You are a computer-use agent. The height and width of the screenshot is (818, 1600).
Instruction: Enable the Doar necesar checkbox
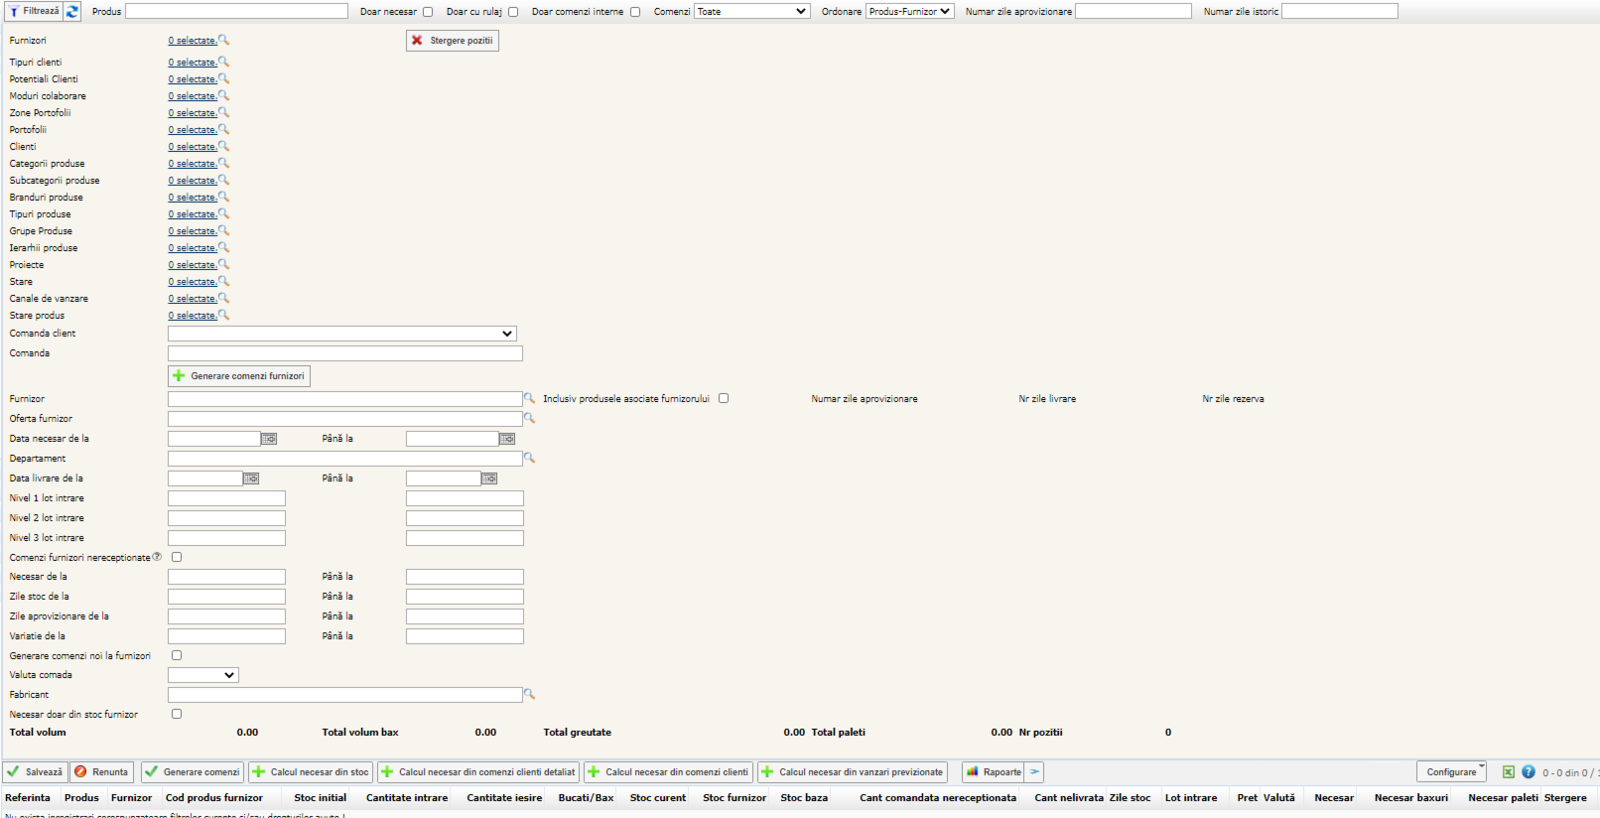pos(428,12)
